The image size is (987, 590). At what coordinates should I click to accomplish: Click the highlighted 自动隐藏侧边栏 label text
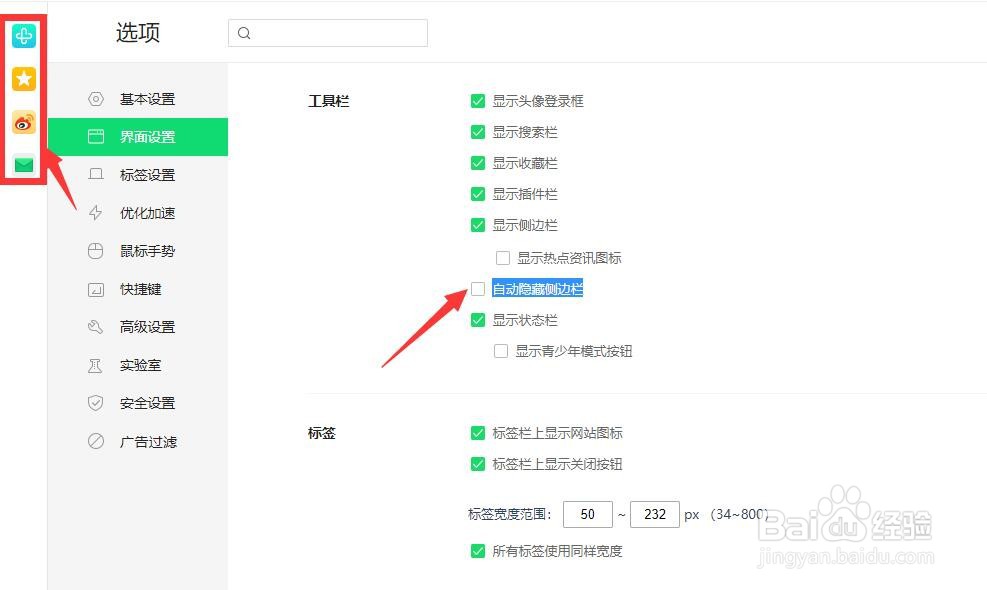pos(538,289)
